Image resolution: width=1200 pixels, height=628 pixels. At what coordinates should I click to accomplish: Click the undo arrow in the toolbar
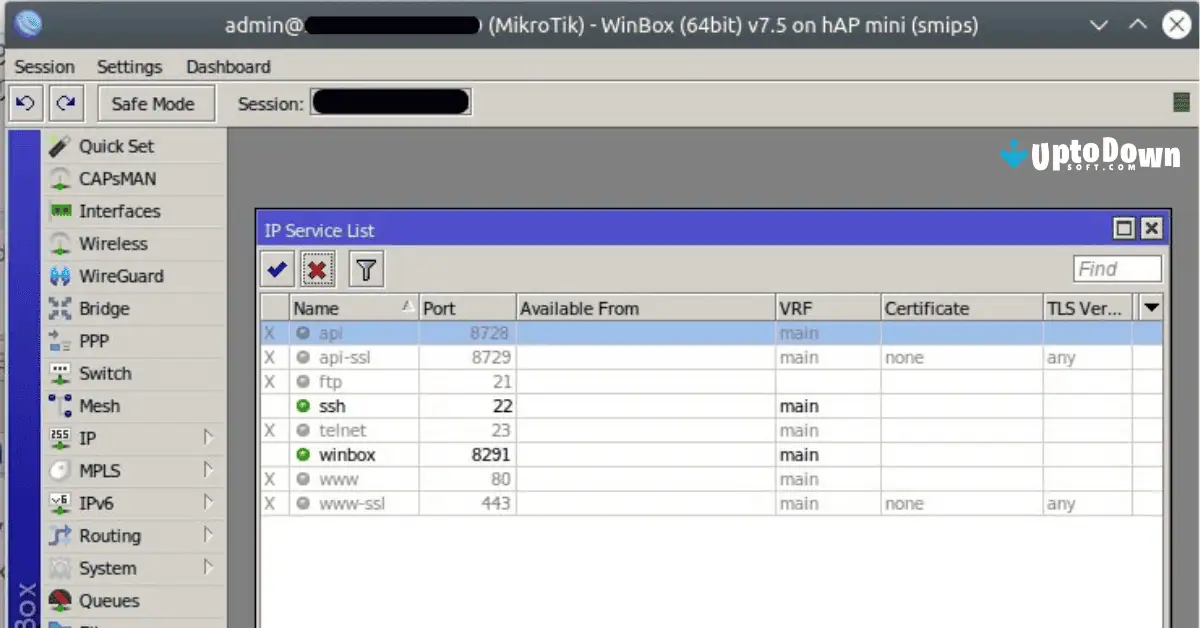(x=25, y=102)
